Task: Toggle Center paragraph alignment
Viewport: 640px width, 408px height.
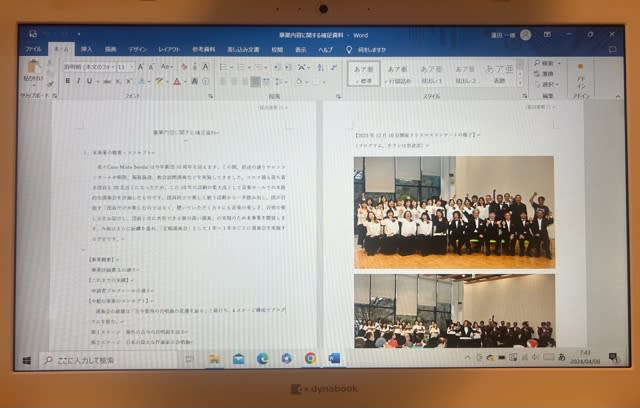Action: pos(234,81)
